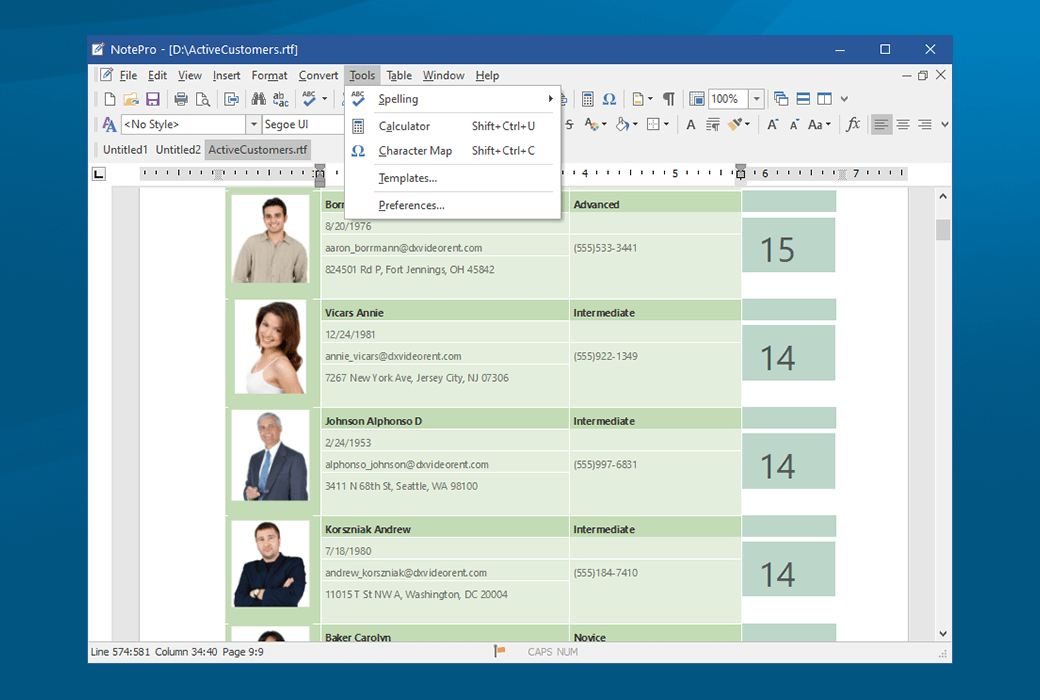Open the Format menu

(x=269, y=76)
